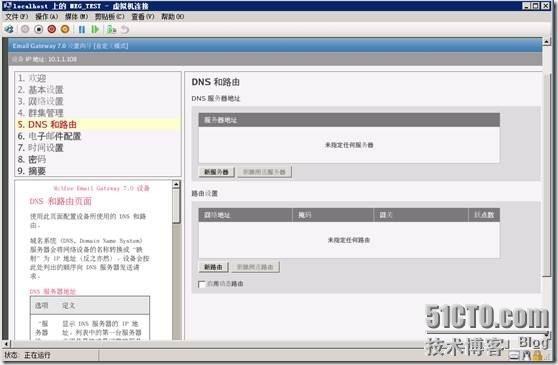Send Ctrl+Alt+Delete via the toolbar icon
Image resolution: width=558 pixels, height=365 pixels.
pos(9,30)
